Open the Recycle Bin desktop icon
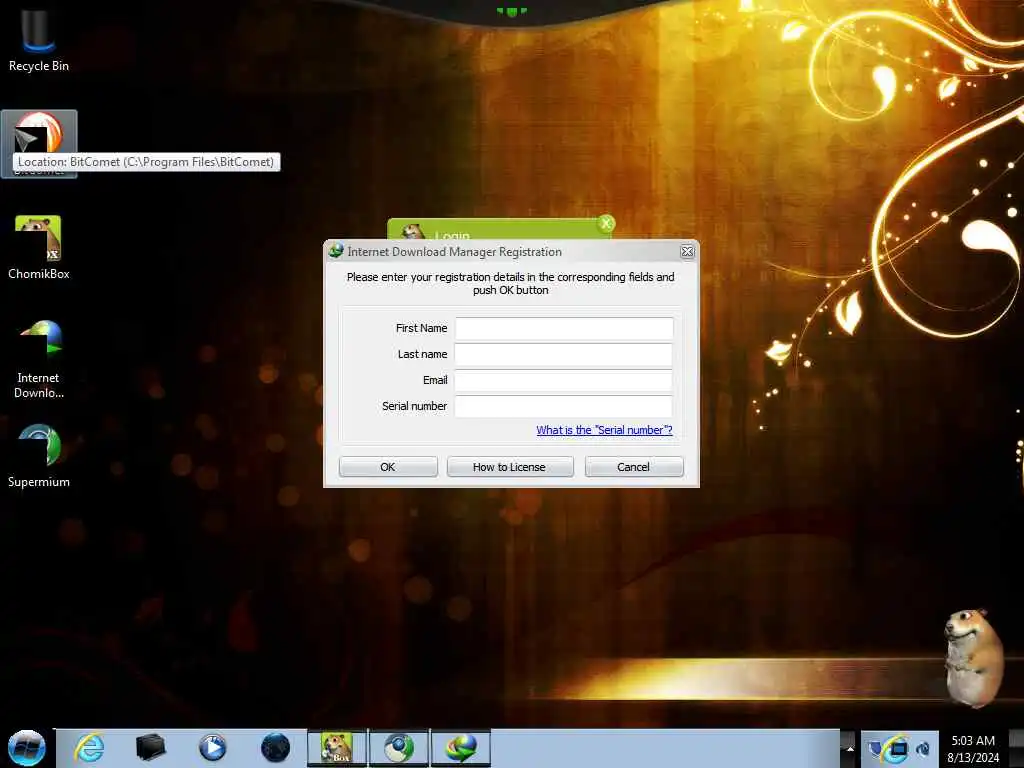The width and height of the screenshot is (1024, 768). point(39,39)
